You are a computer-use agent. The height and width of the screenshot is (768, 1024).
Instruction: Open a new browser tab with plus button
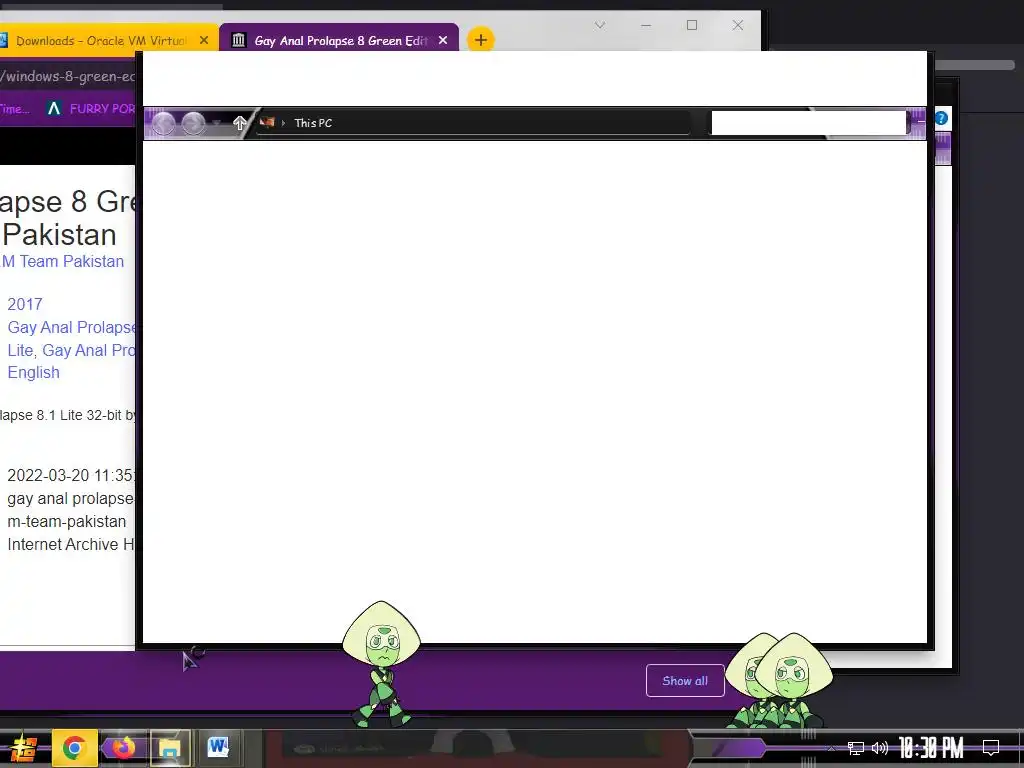[481, 40]
